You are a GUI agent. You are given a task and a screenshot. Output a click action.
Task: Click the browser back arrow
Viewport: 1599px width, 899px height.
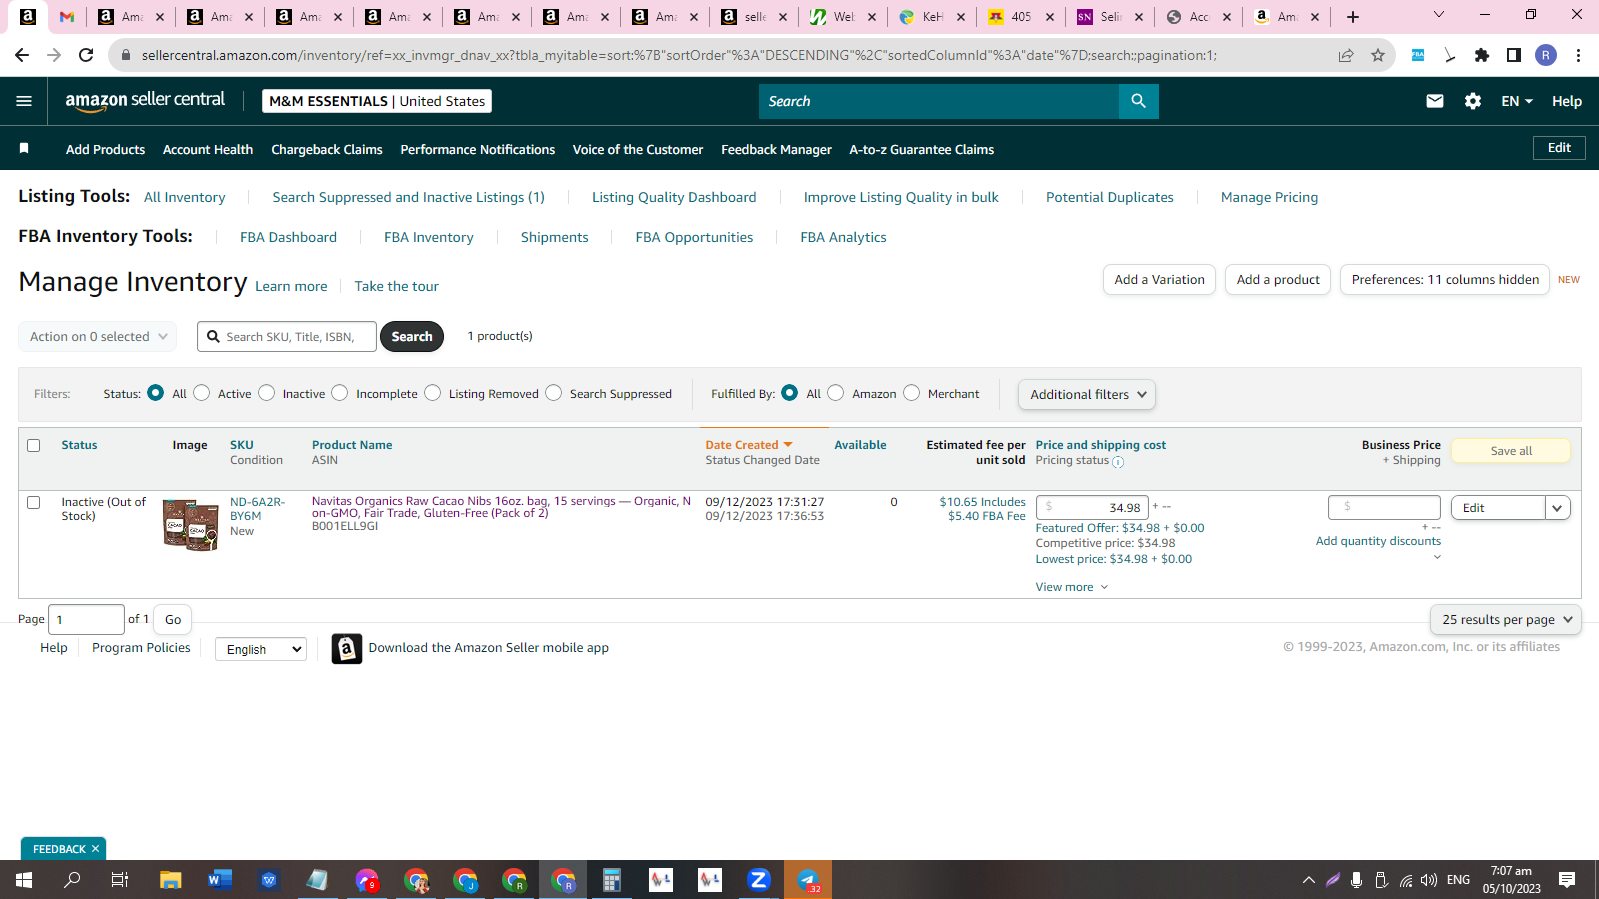(22, 55)
